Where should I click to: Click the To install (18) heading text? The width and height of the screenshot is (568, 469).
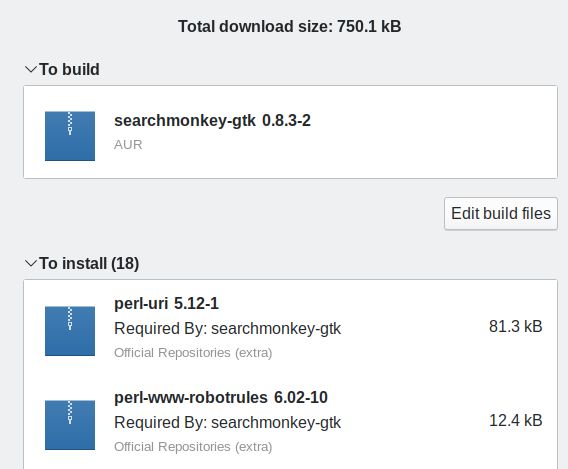tap(89, 263)
